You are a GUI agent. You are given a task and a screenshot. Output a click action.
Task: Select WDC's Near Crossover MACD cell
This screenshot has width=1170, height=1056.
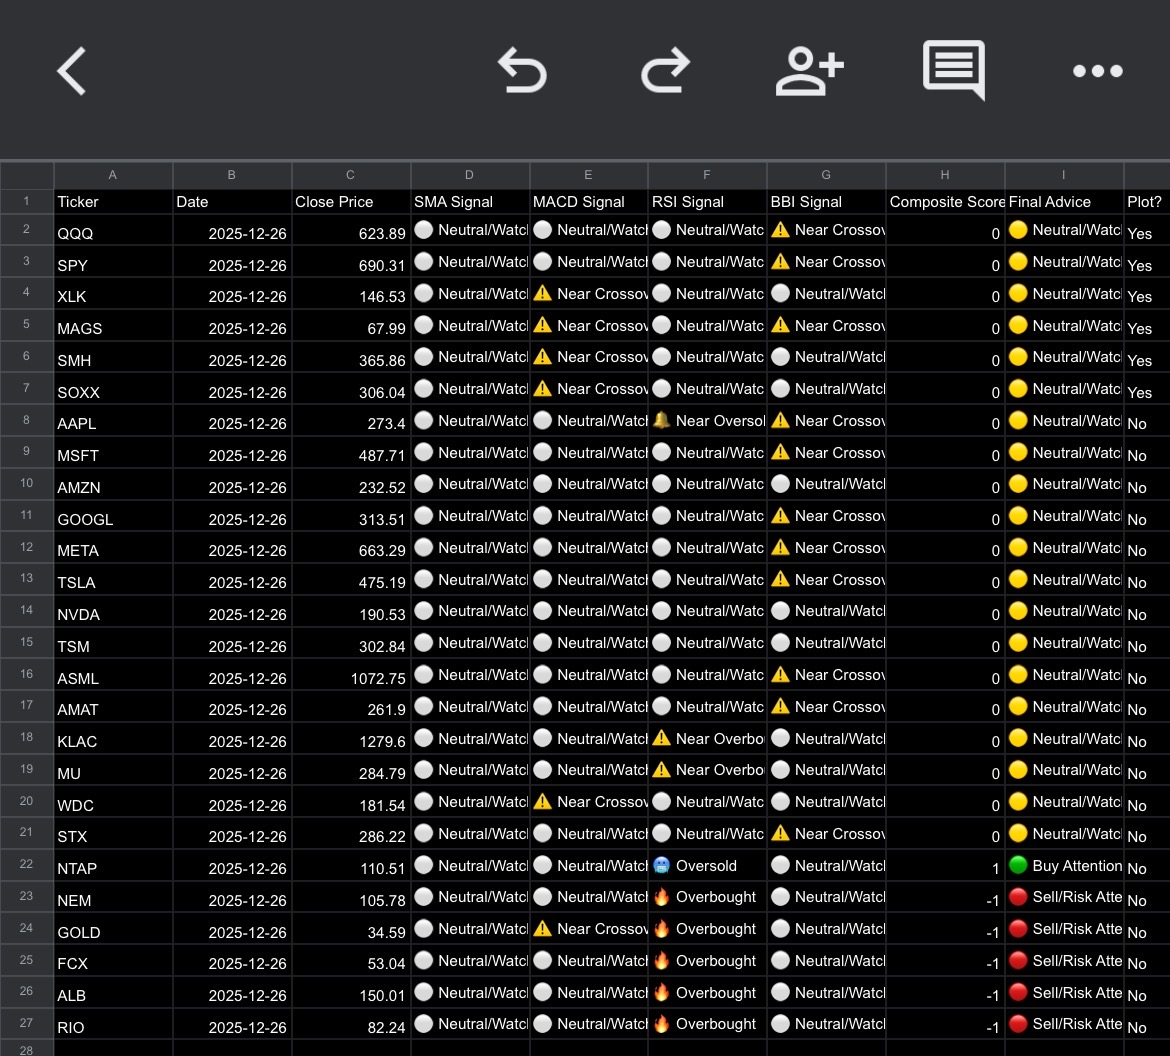[588, 802]
